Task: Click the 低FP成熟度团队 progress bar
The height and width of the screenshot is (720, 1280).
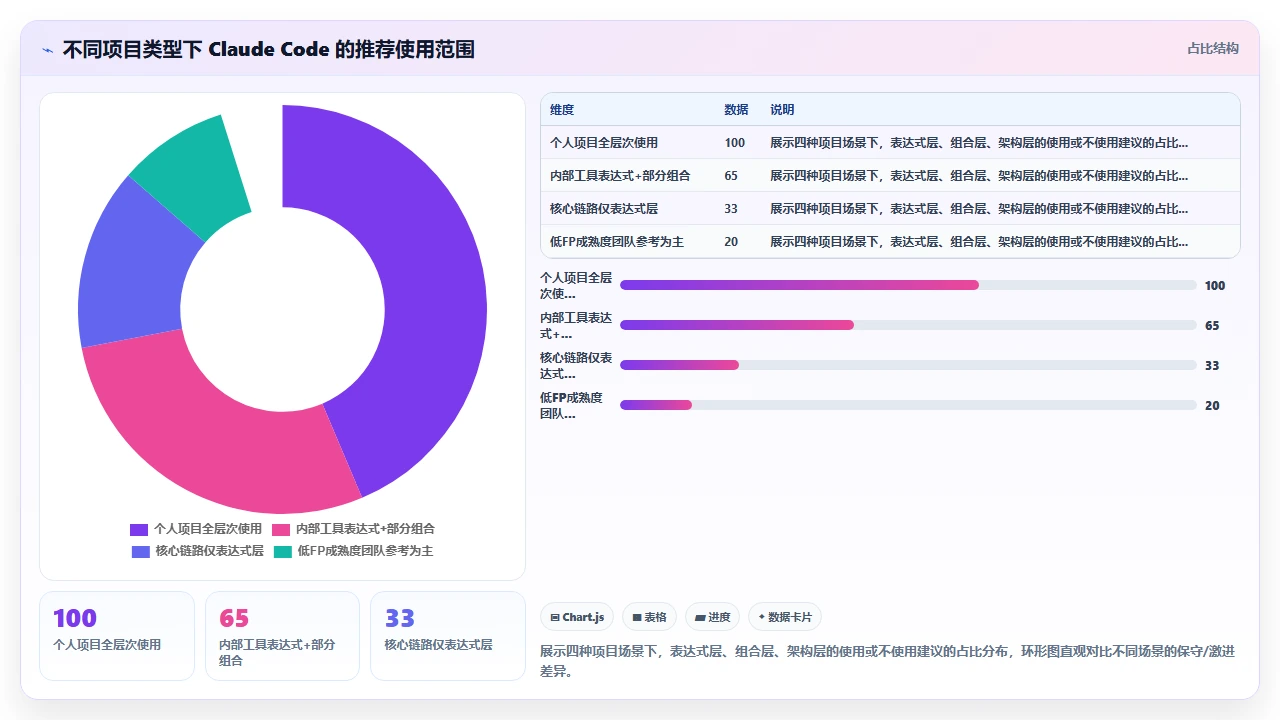Action: (908, 405)
